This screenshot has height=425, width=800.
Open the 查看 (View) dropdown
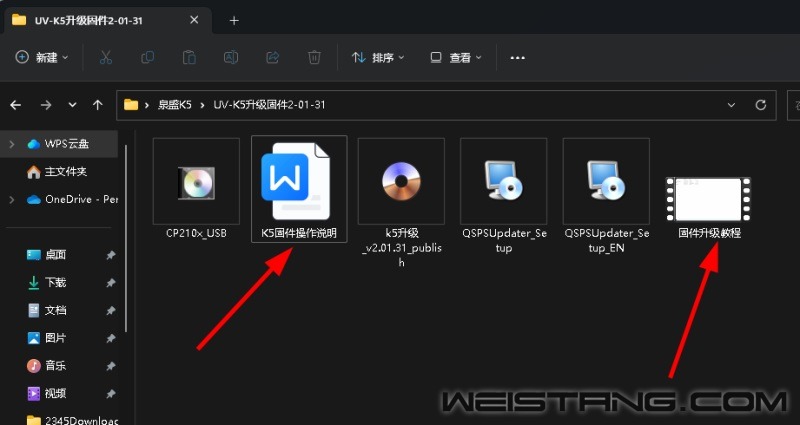click(x=456, y=58)
